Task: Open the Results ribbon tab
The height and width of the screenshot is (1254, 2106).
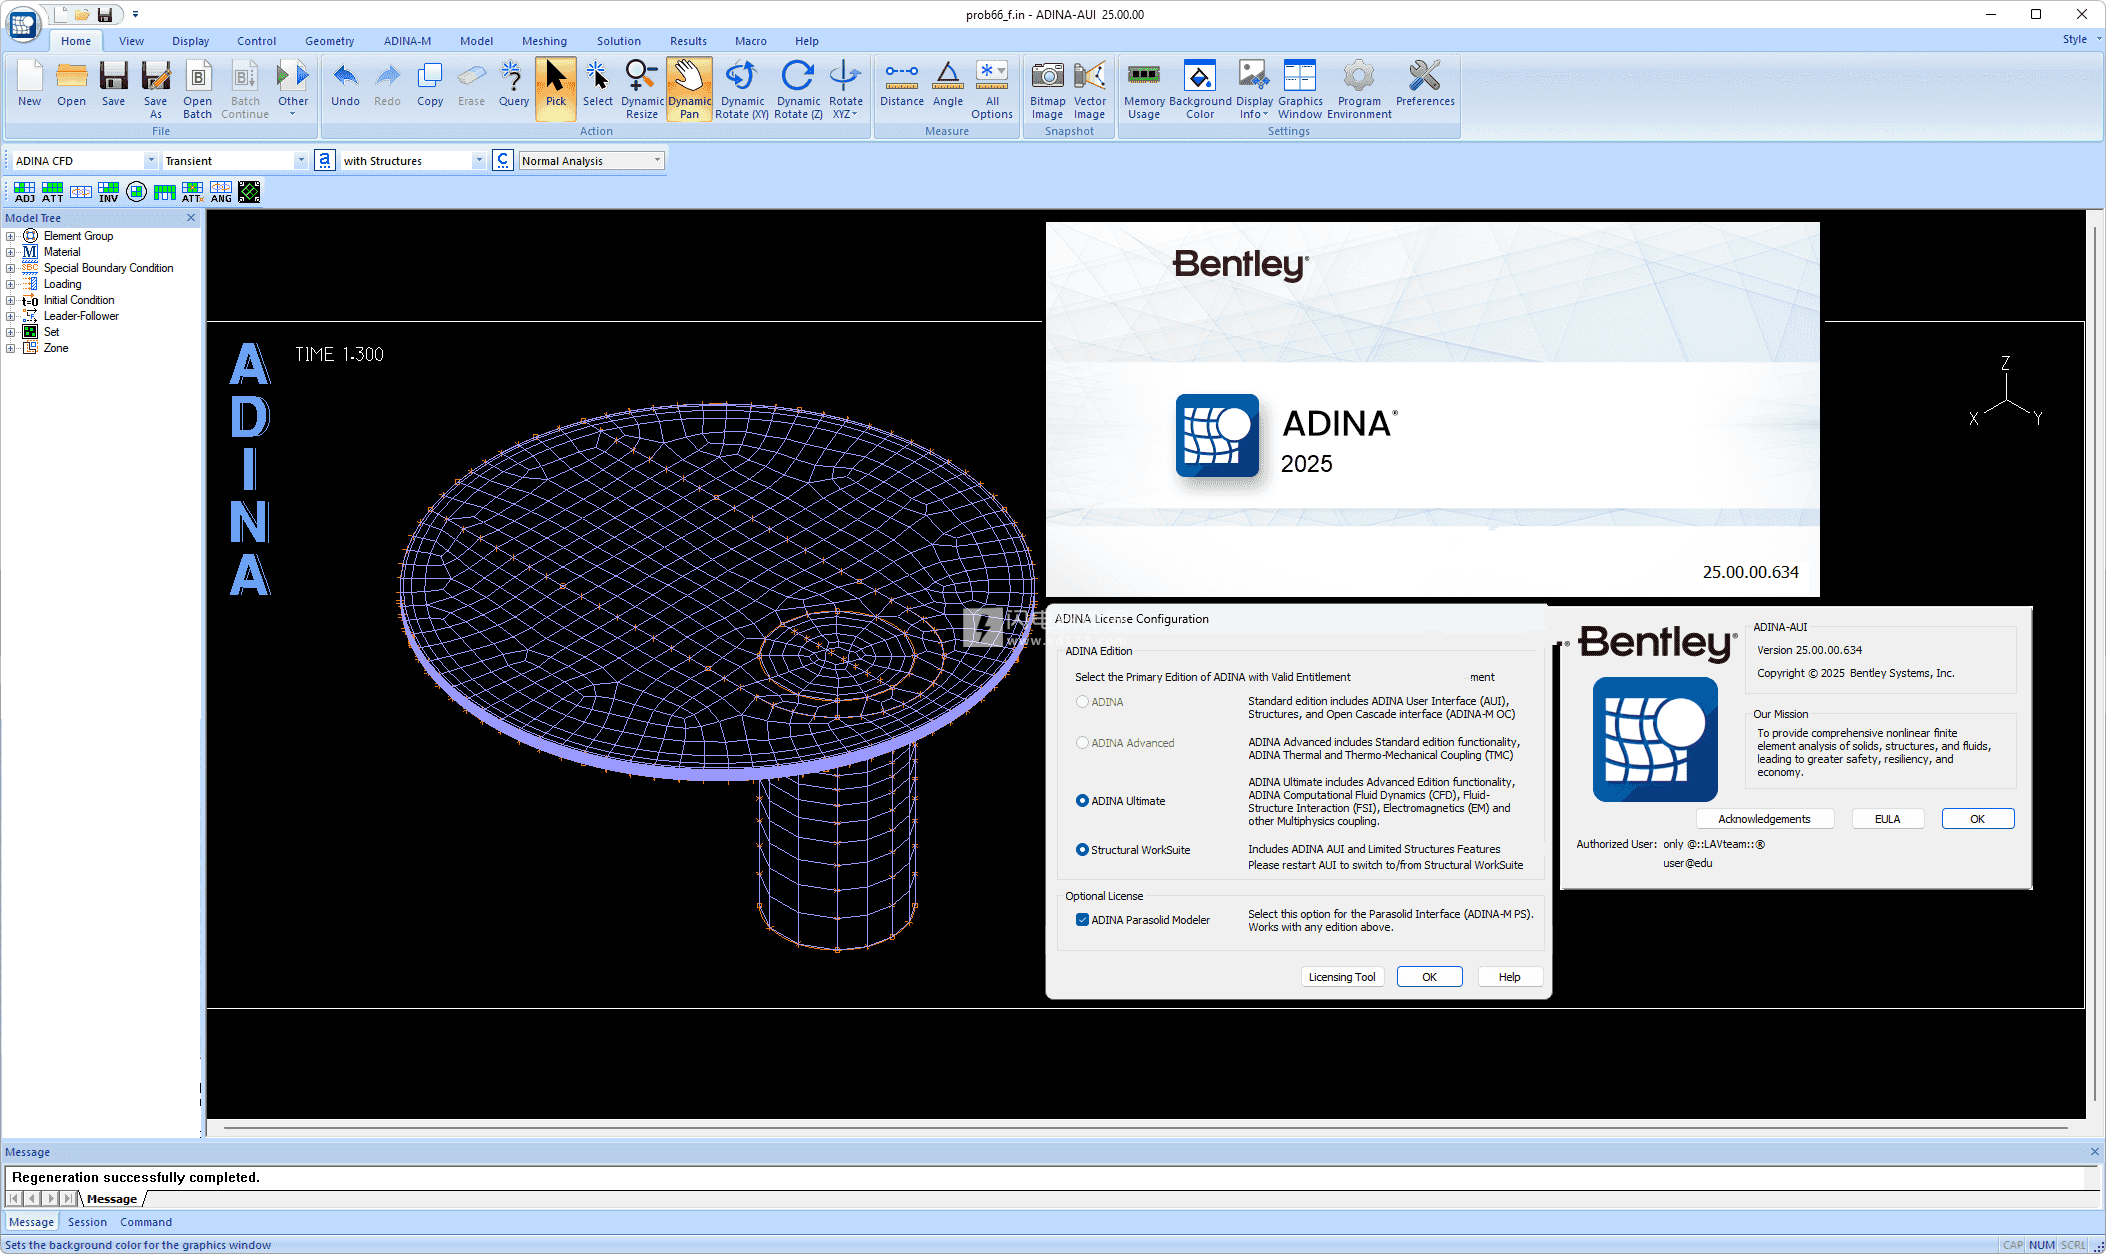Action: (x=688, y=41)
